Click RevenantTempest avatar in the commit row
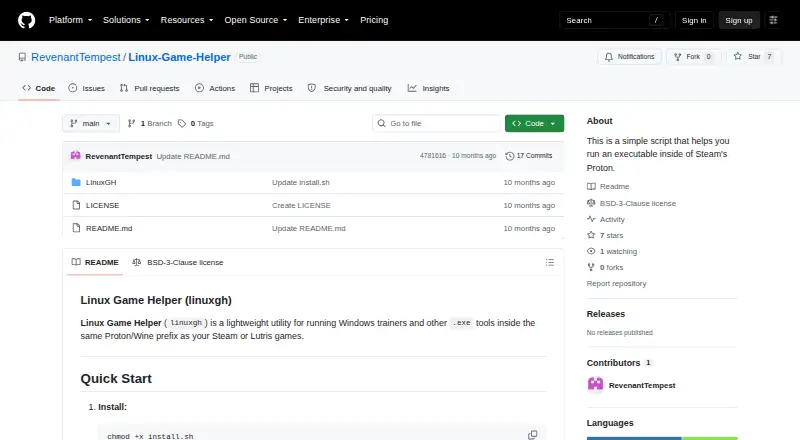Viewport: 800px width, 440px height. coord(76,156)
